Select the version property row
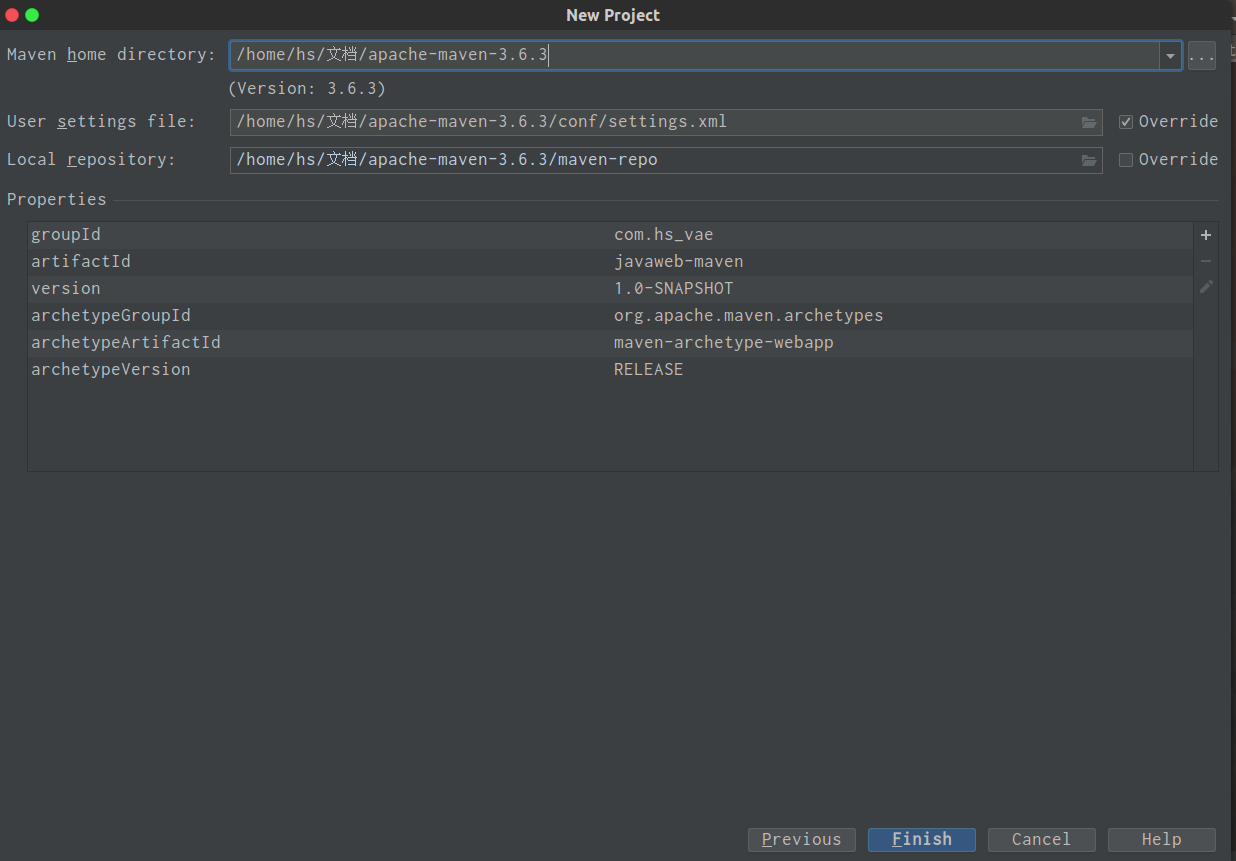 click(610, 289)
